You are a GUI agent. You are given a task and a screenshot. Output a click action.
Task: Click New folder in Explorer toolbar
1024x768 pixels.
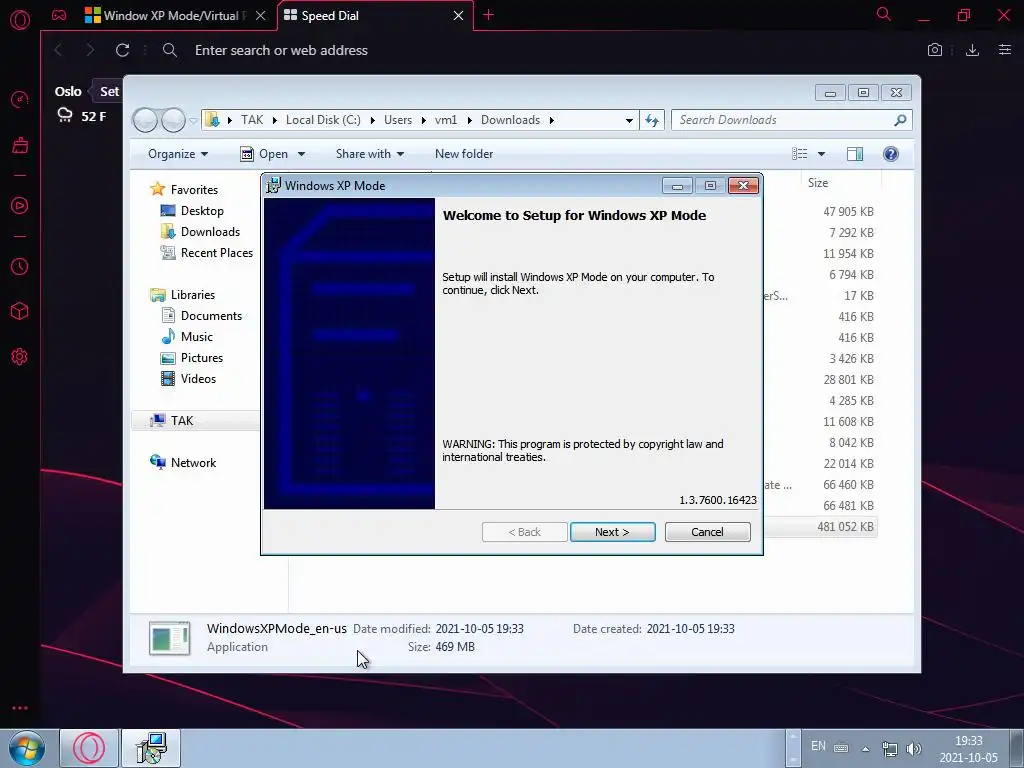[x=464, y=154]
